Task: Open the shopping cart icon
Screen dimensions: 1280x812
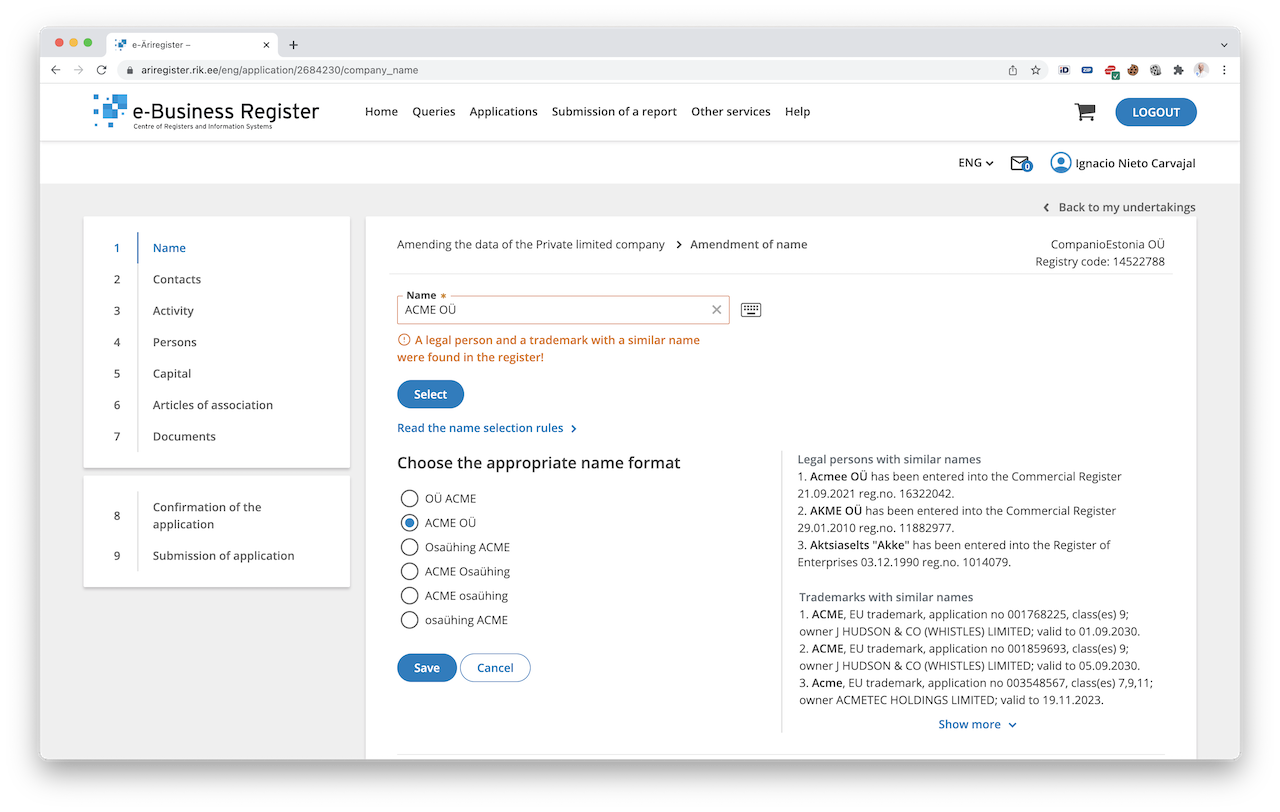Action: 1085,112
